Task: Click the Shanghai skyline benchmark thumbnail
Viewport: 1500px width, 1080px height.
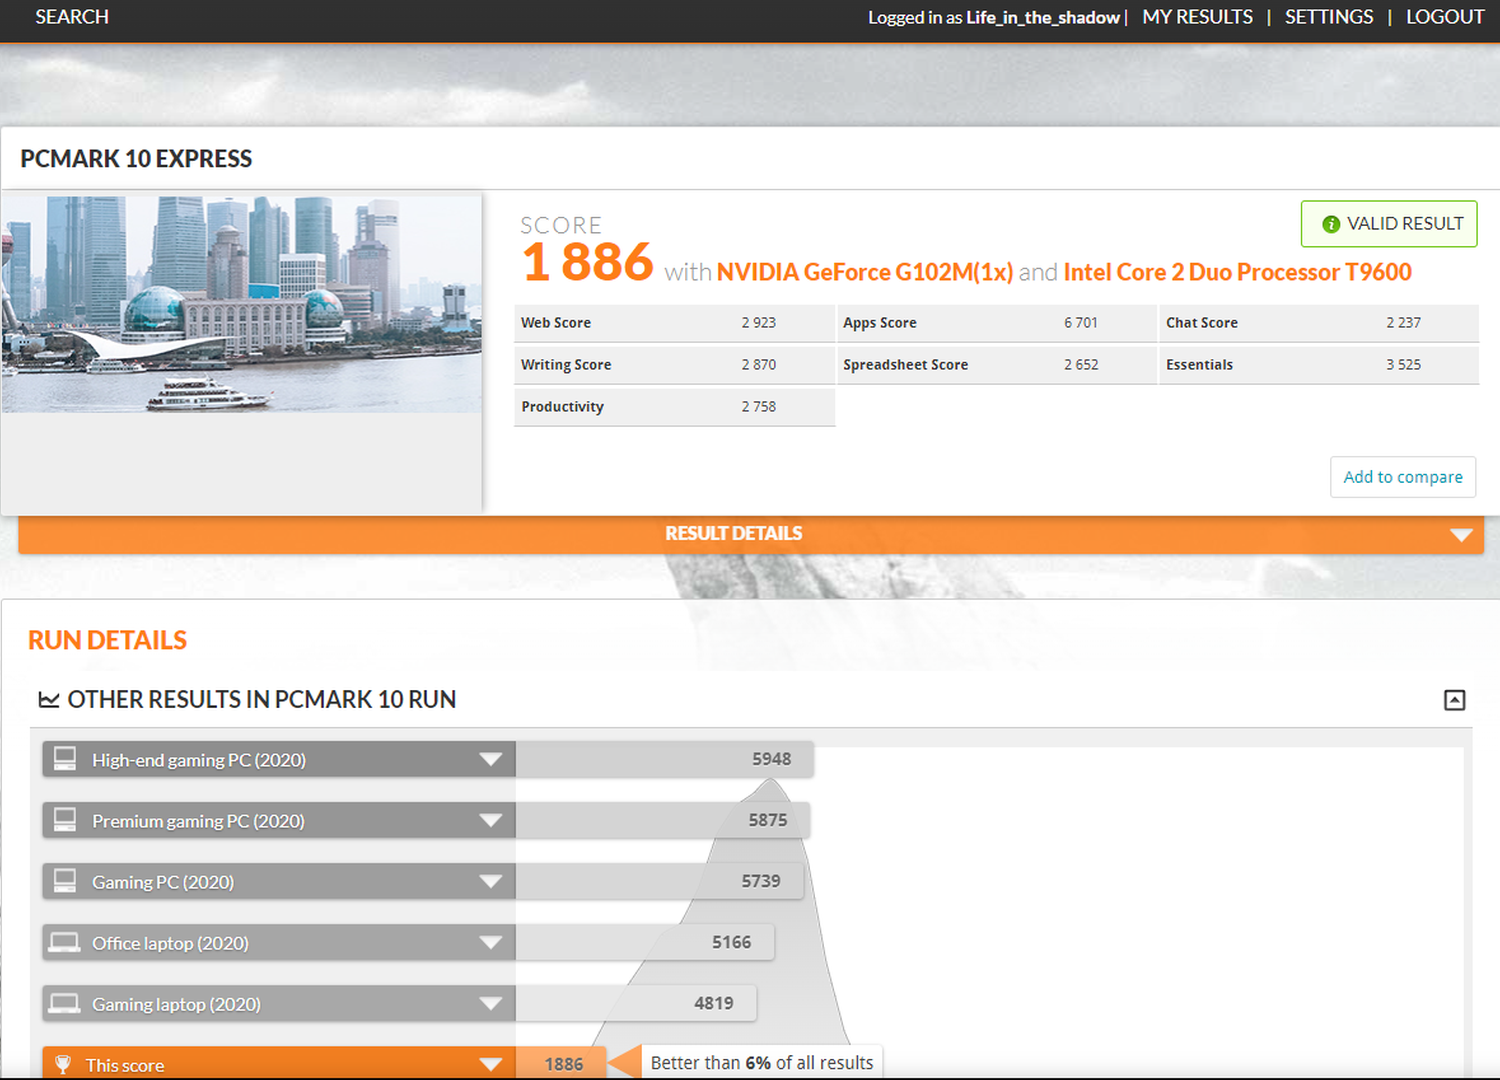Action: [x=241, y=304]
